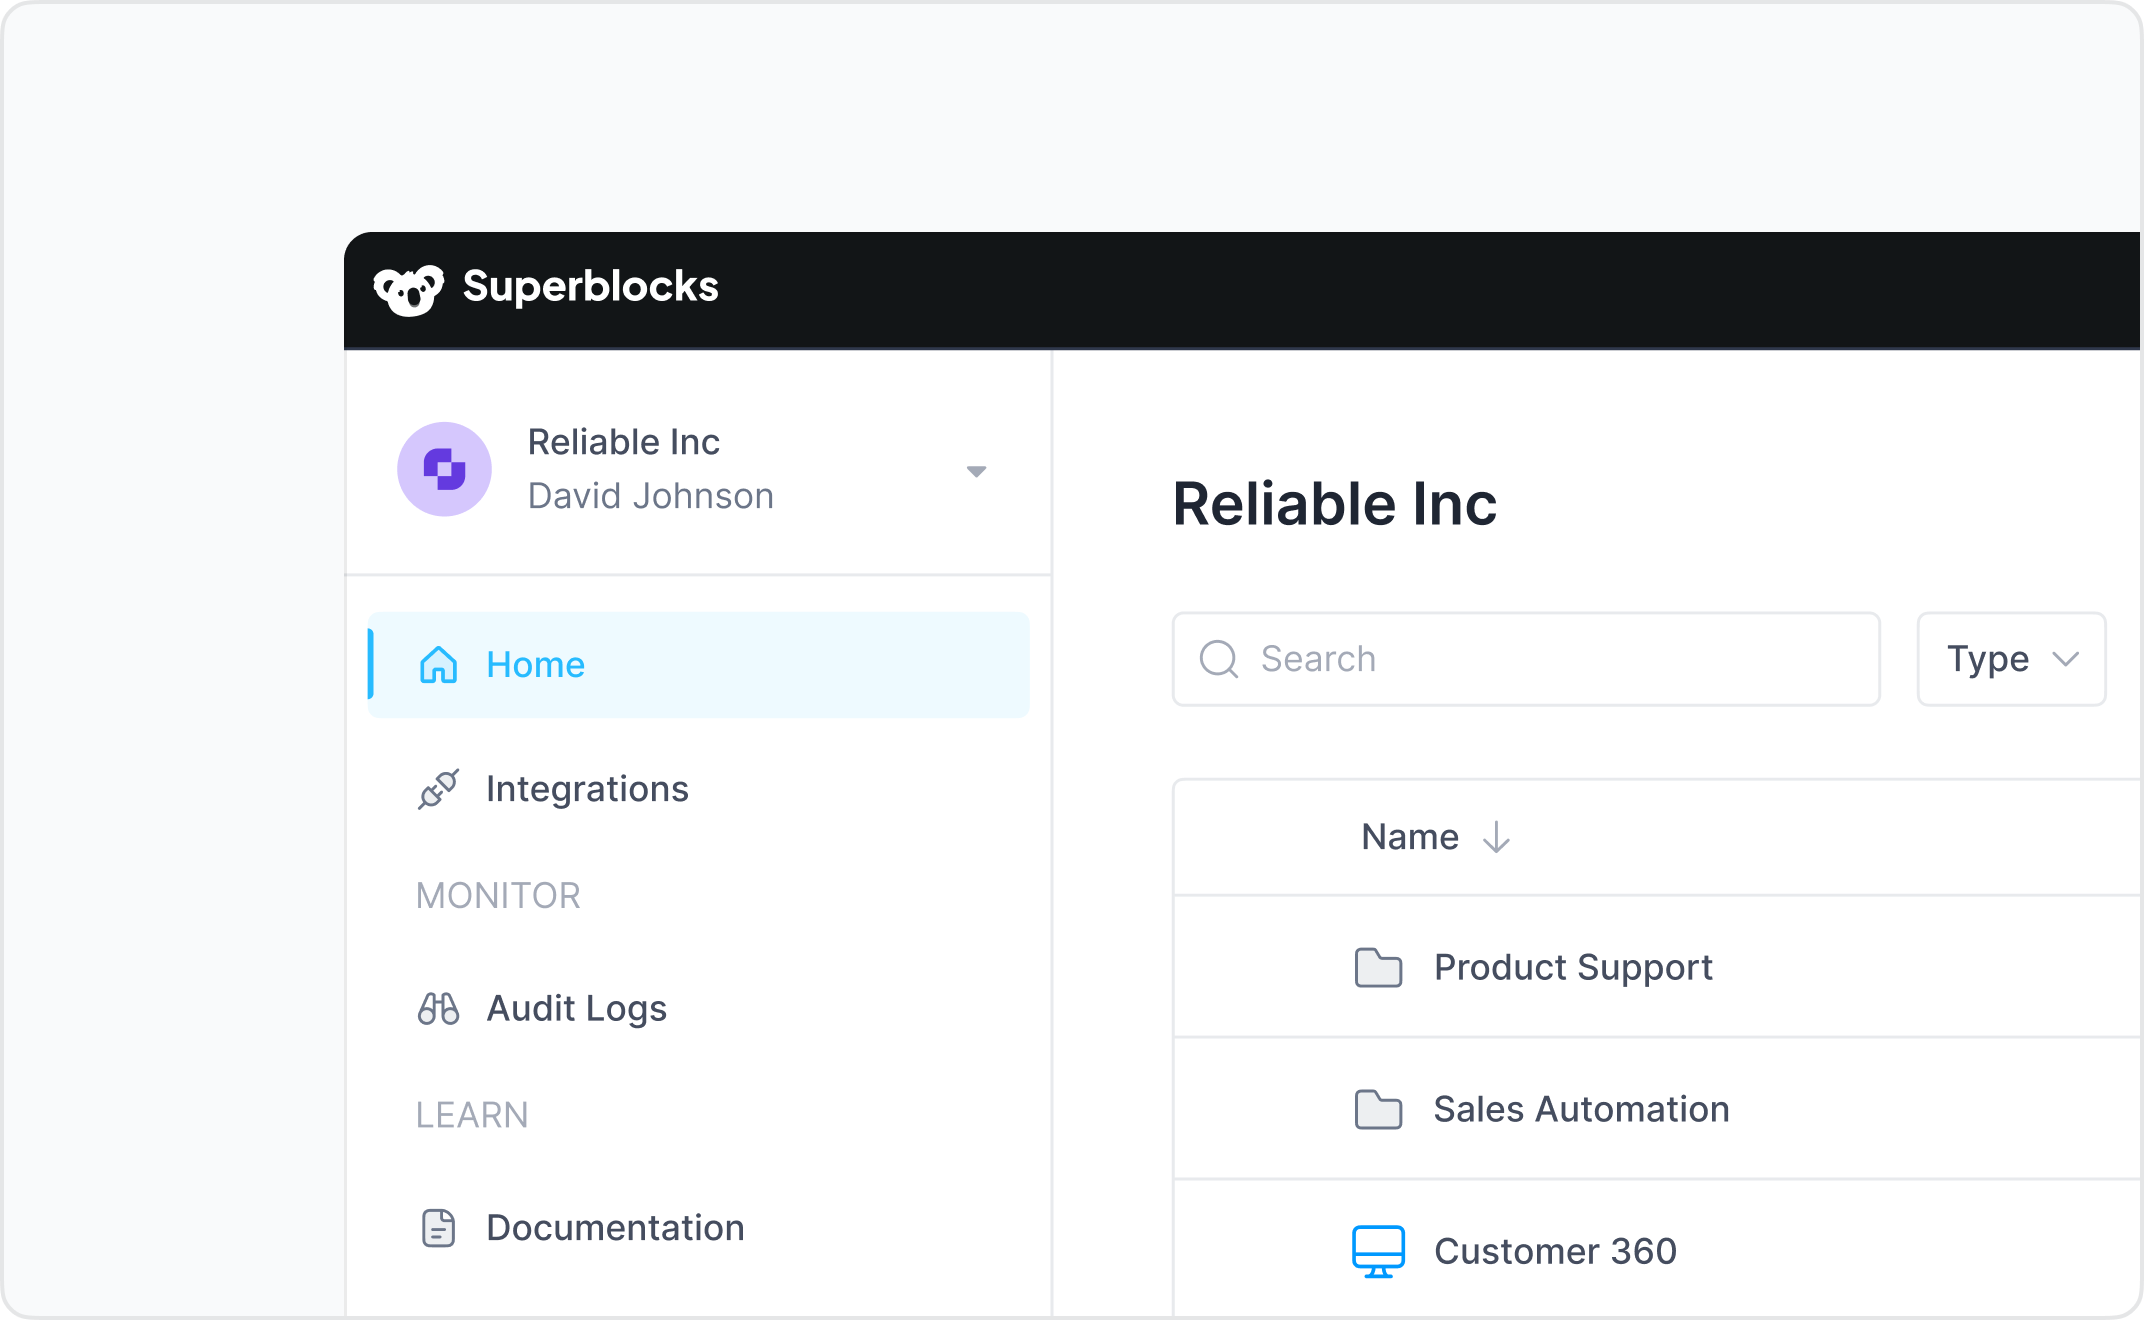Open the Documentation link
The image size is (2144, 1320).
coord(615,1228)
